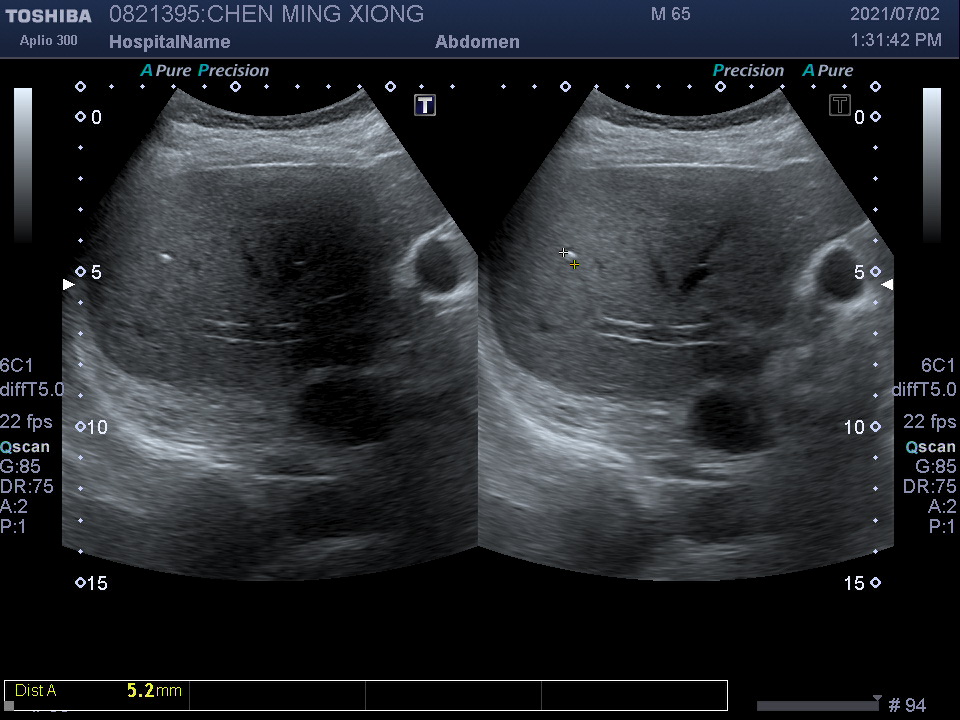Viewport: 960px width, 720px height.
Task: Click the right G:85 gain value
Action: coord(936,466)
